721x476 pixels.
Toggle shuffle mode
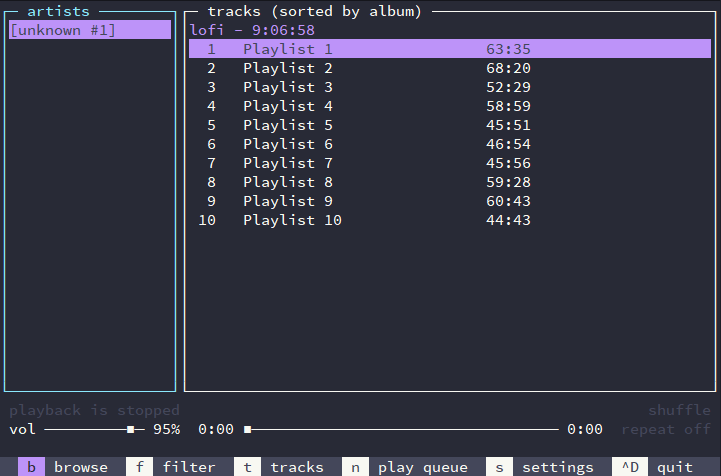click(679, 410)
